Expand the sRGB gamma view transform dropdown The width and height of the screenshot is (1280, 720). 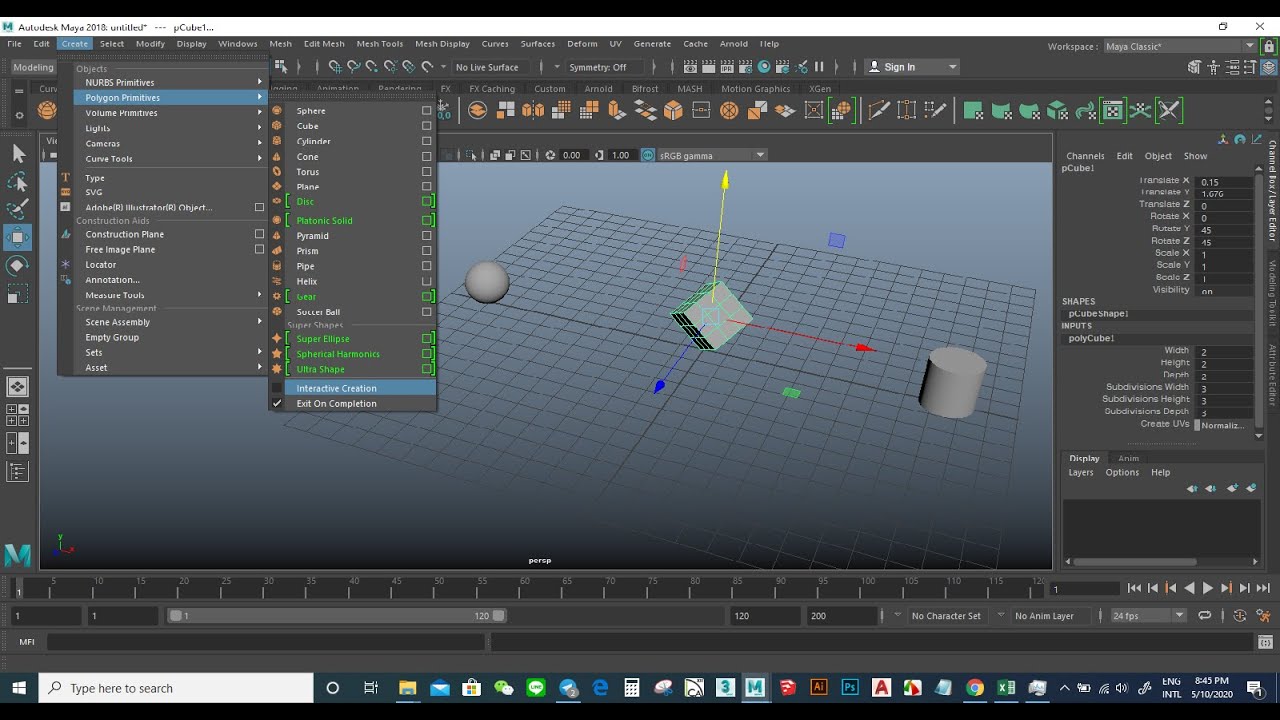713,155
